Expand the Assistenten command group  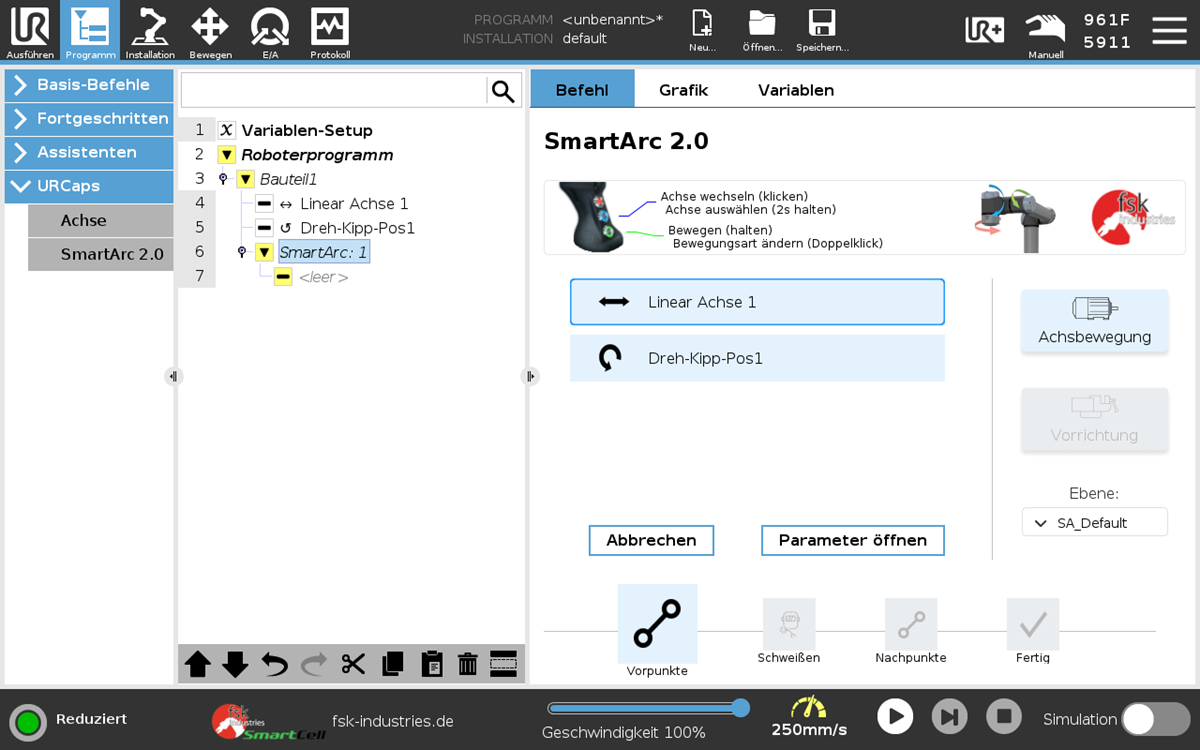click(89, 153)
